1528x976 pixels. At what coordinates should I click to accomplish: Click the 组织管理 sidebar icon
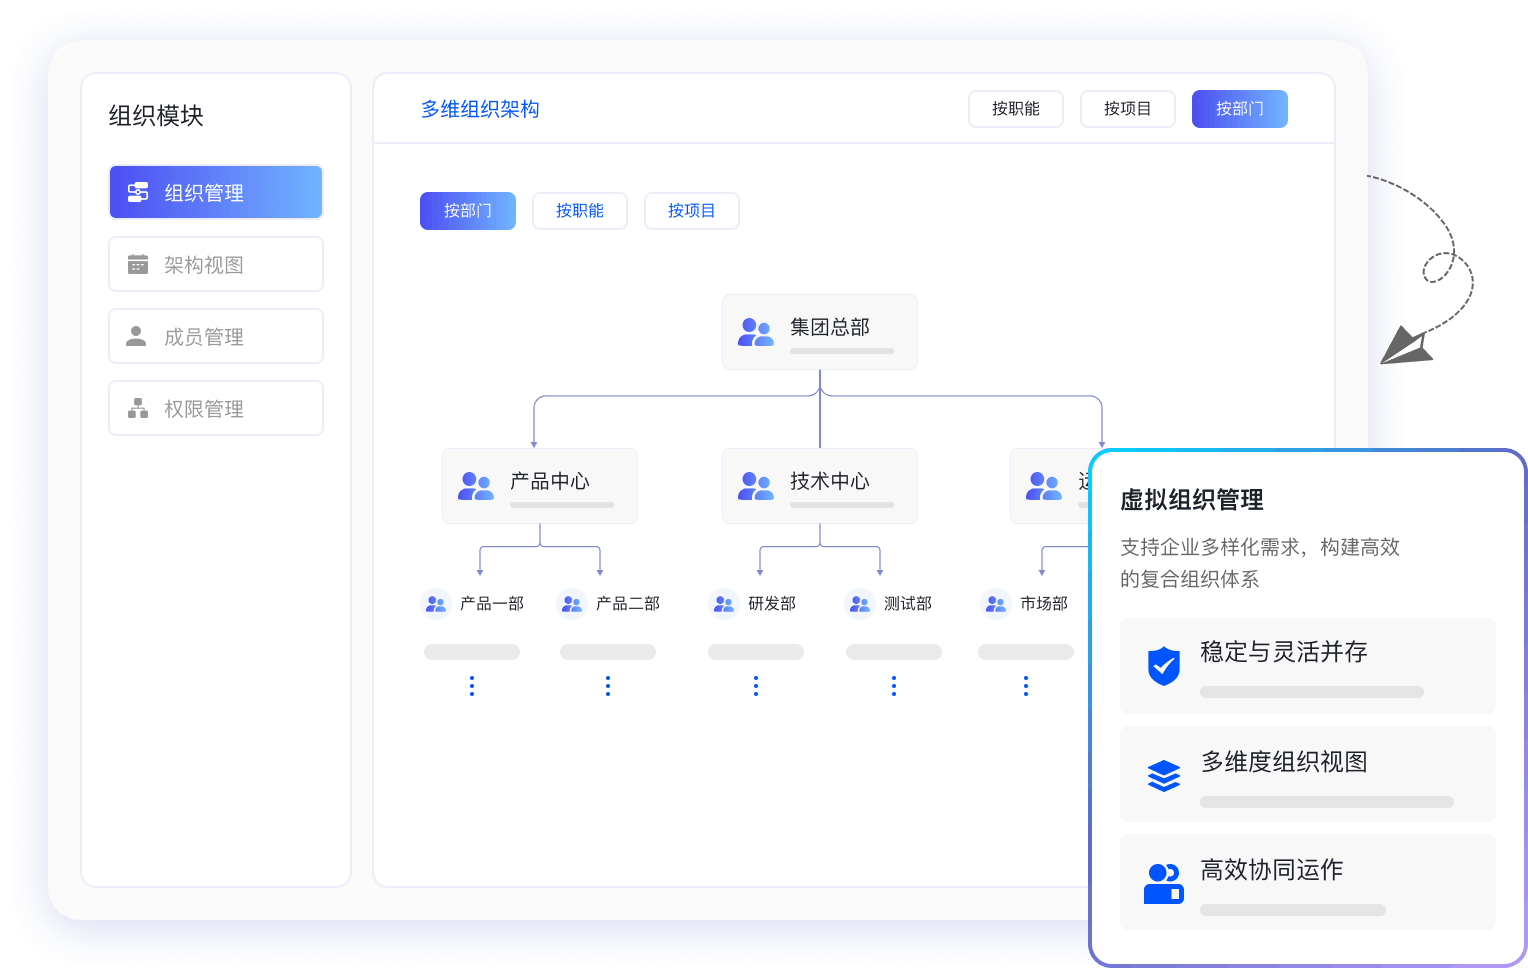[138, 192]
